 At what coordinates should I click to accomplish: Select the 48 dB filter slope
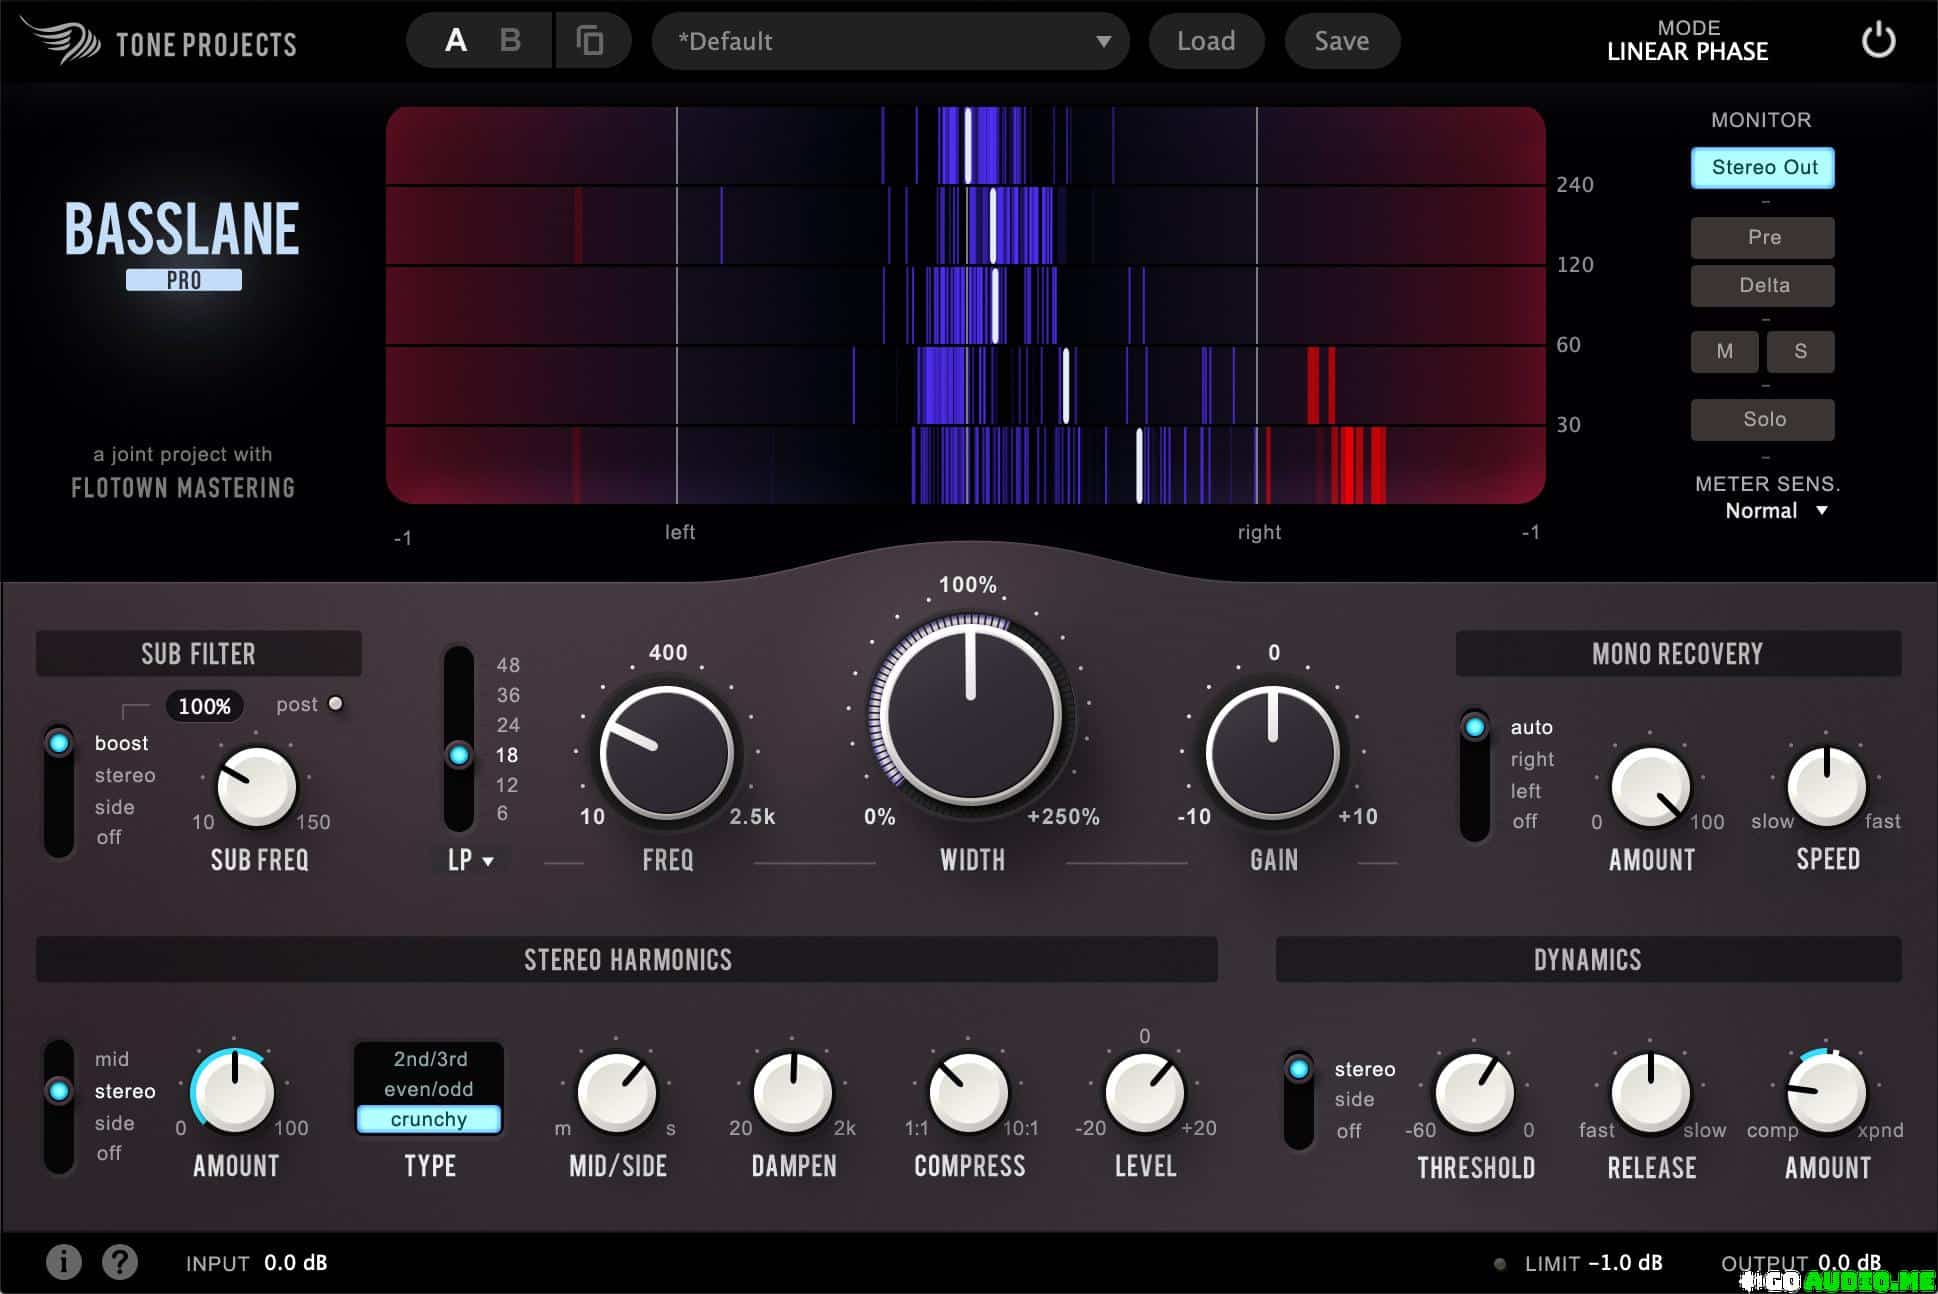click(x=508, y=665)
